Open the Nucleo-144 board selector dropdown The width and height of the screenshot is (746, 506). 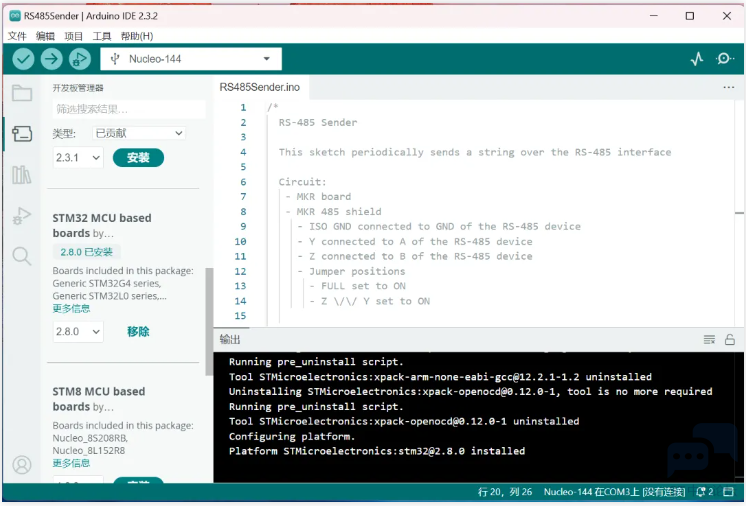point(191,59)
